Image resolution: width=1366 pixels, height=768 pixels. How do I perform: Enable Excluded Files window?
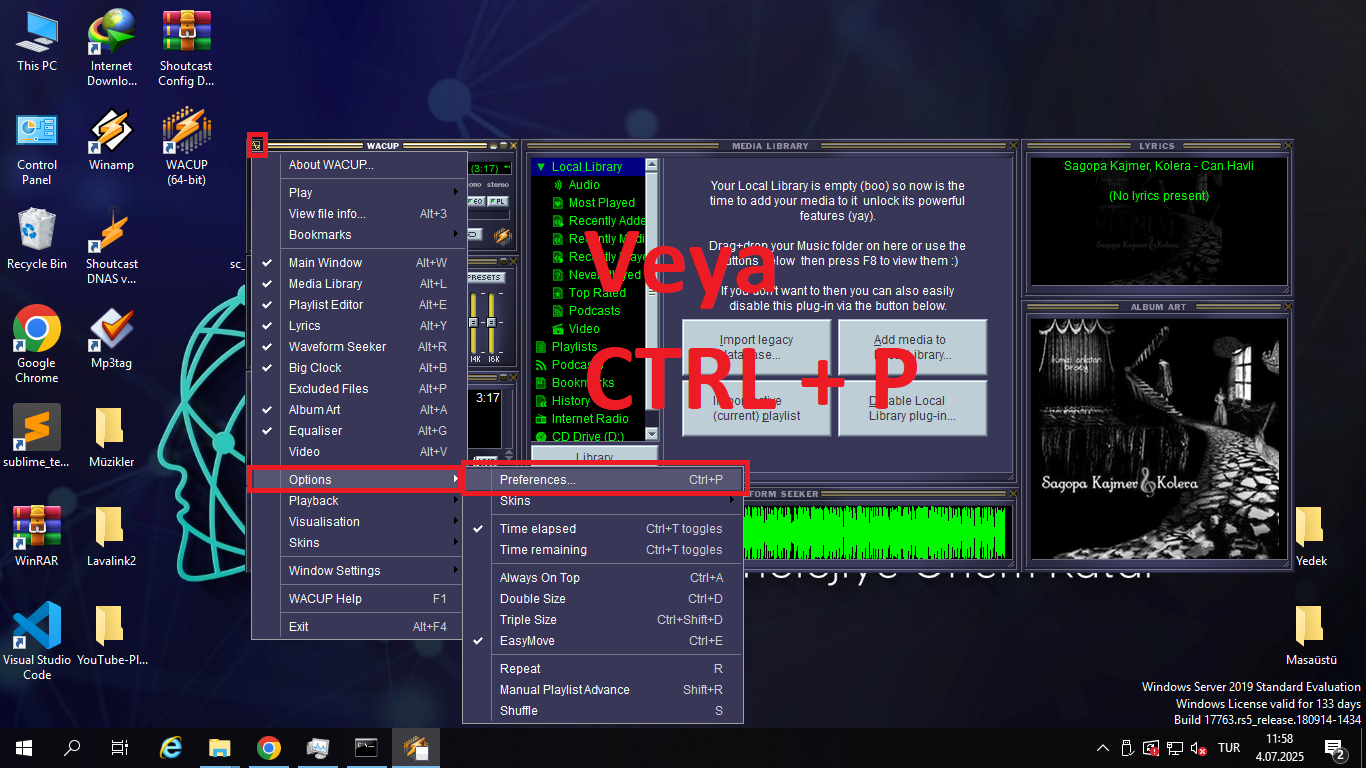[358, 389]
